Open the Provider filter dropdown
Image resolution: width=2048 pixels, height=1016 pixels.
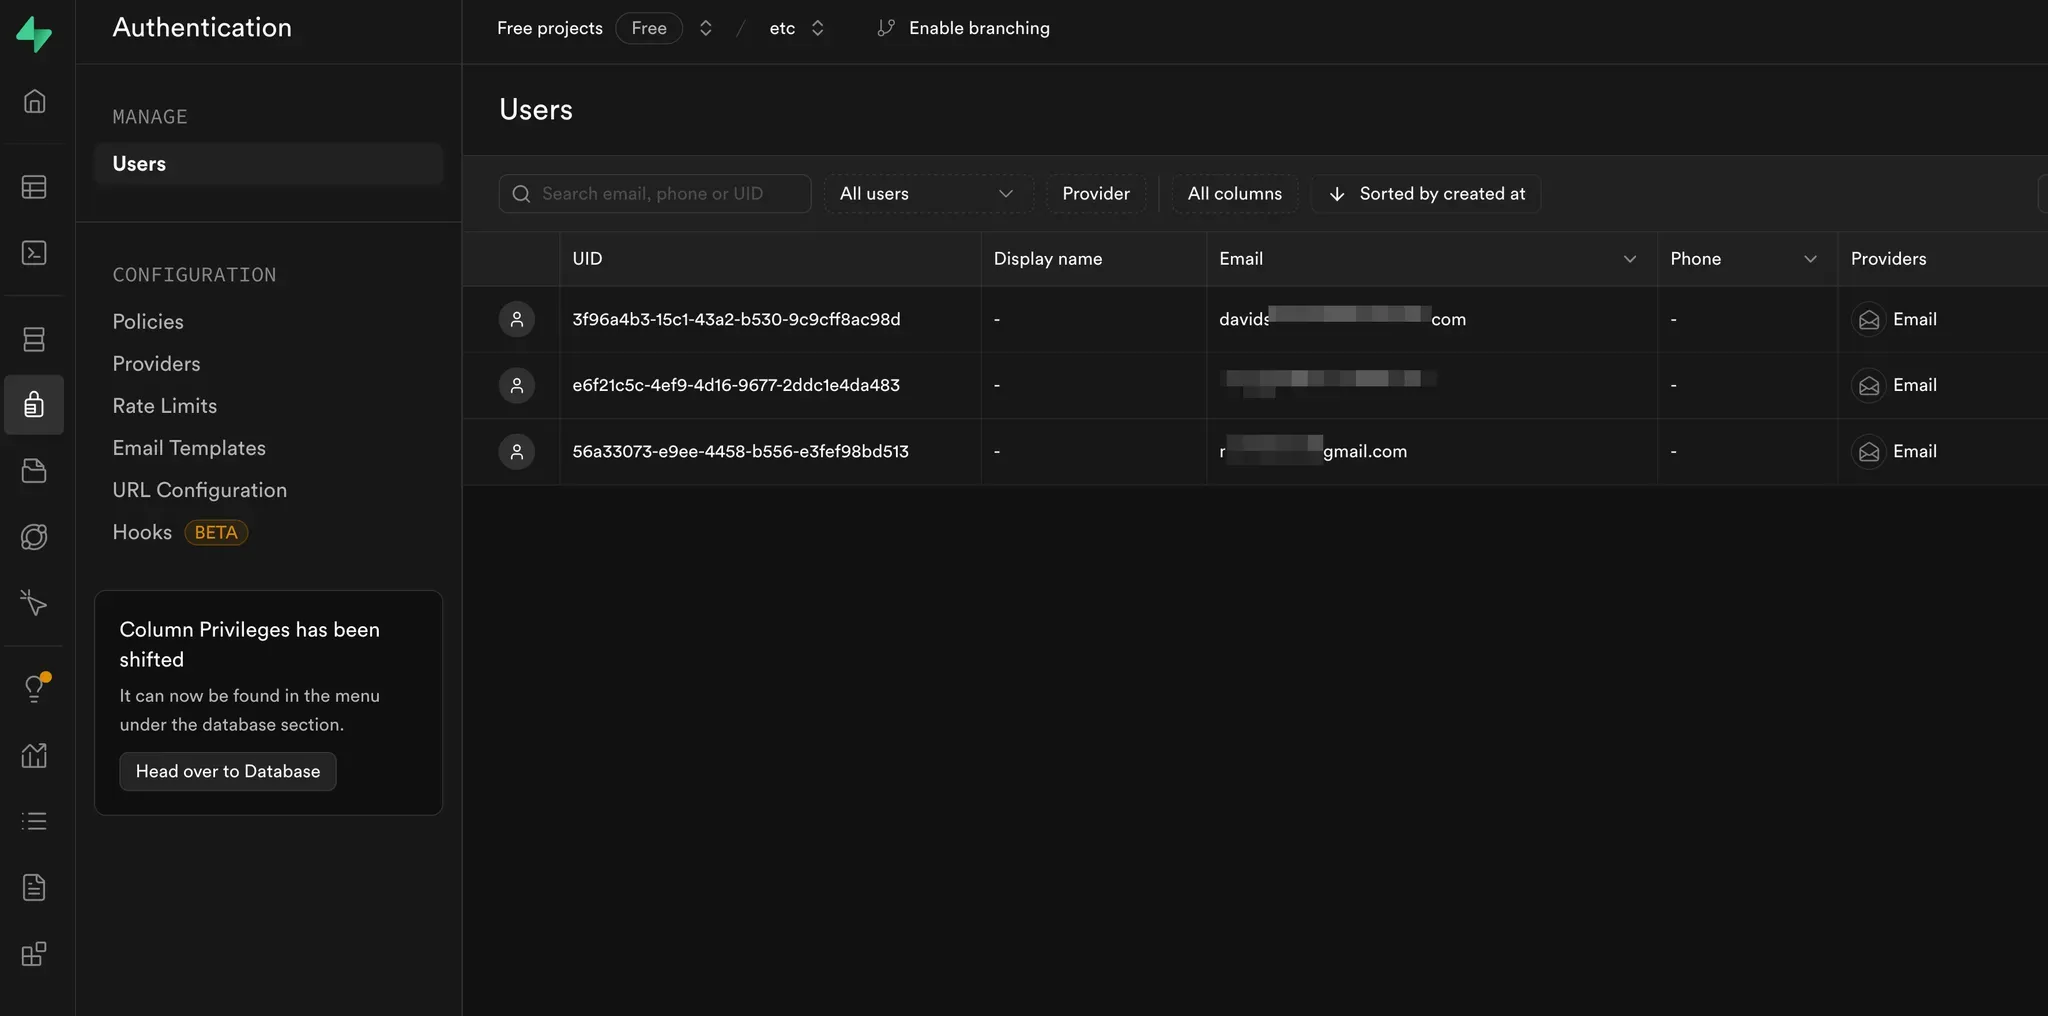(1096, 194)
